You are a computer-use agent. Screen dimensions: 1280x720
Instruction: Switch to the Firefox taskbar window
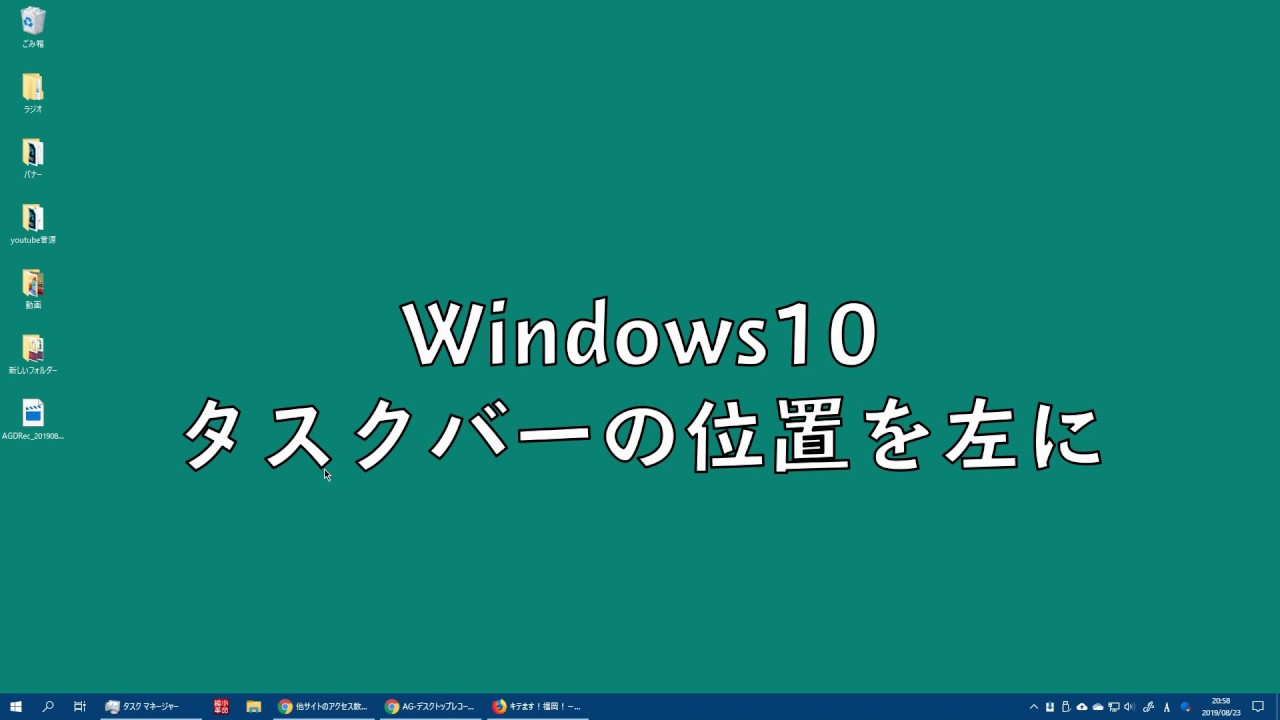[x=538, y=706]
